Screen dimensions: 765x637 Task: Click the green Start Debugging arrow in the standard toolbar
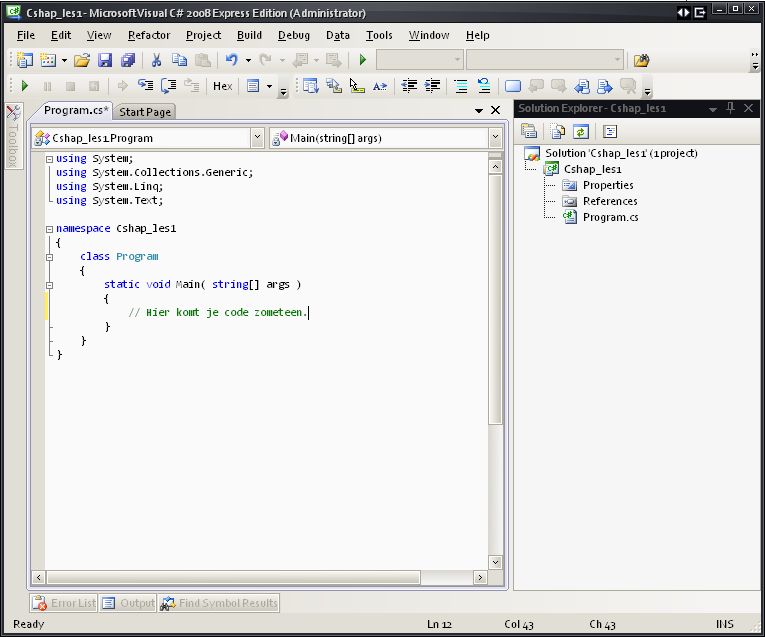362,60
